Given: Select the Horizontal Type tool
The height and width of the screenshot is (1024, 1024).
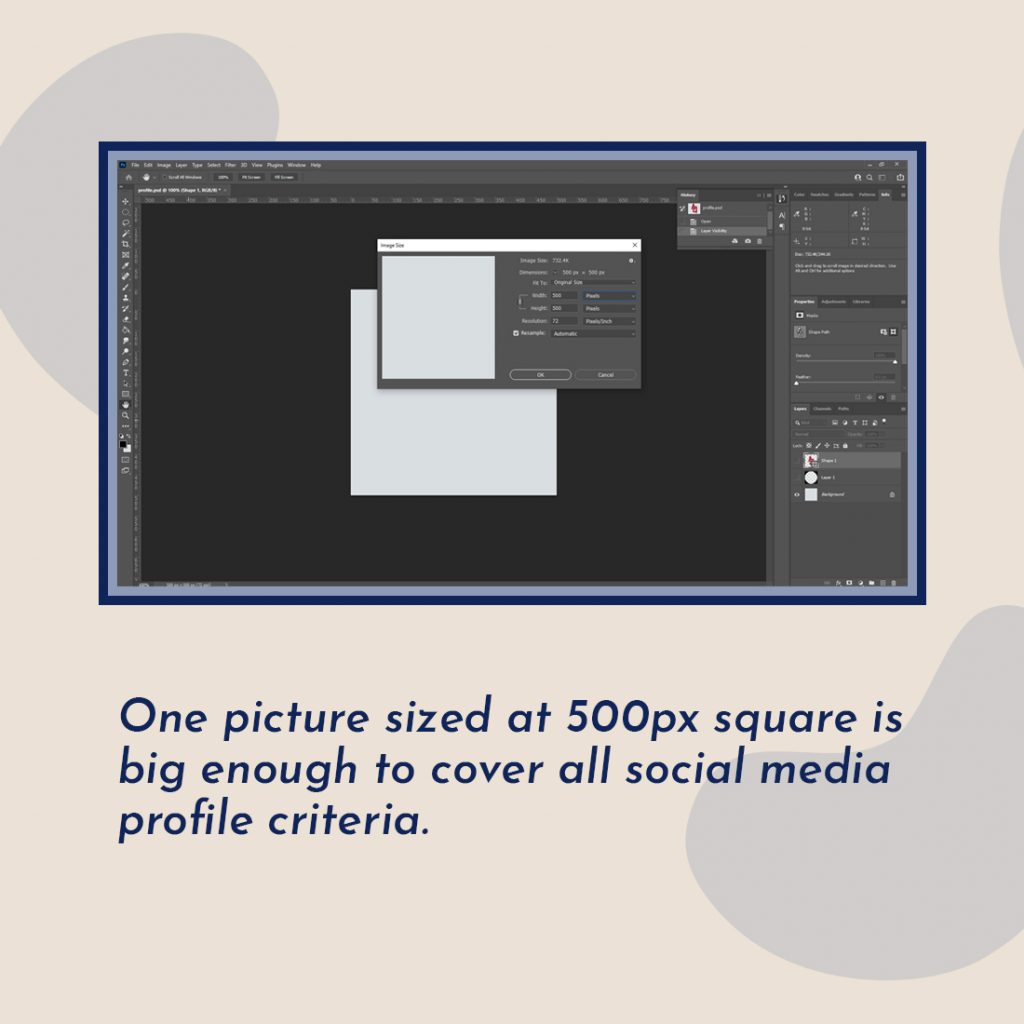Looking at the screenshot, I should click(125, 373).
